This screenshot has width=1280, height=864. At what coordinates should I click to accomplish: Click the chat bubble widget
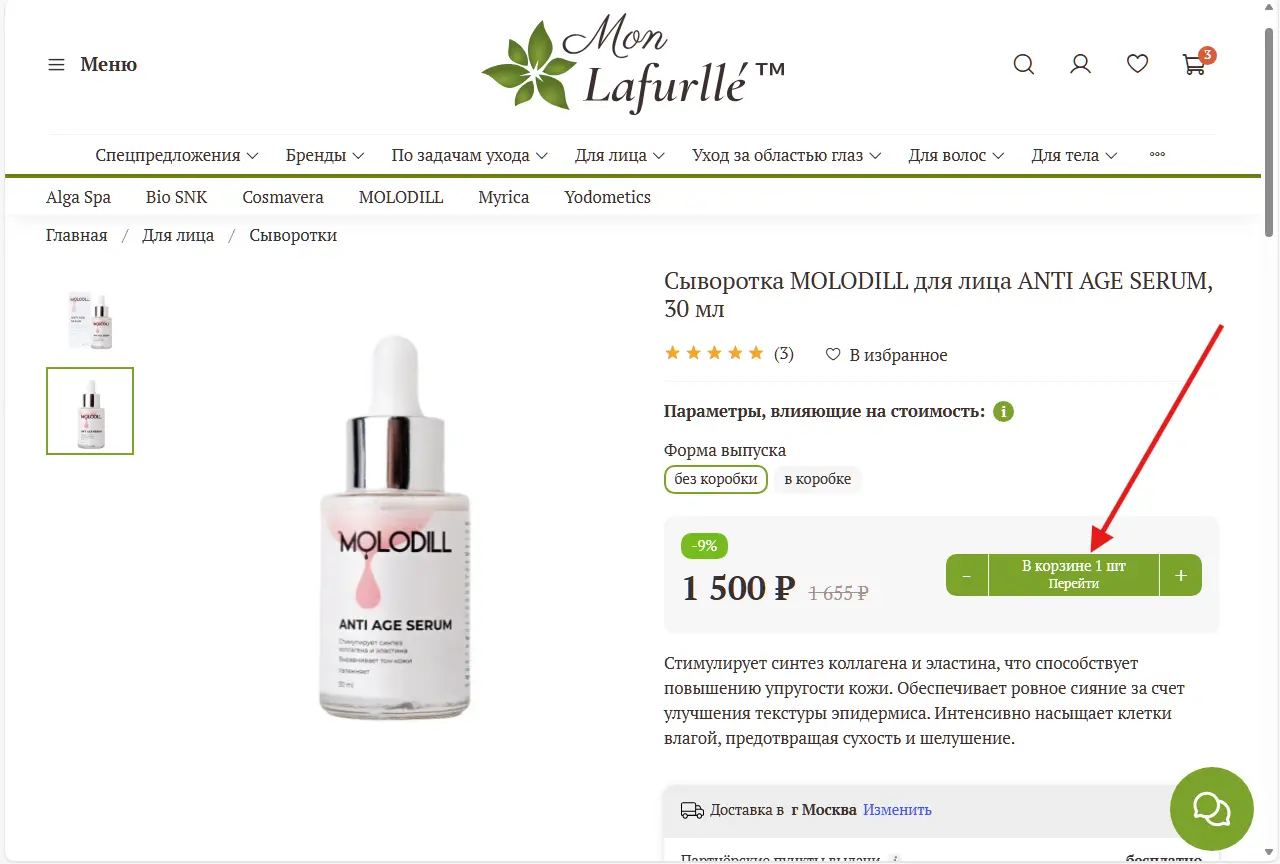pos(1212,808)
